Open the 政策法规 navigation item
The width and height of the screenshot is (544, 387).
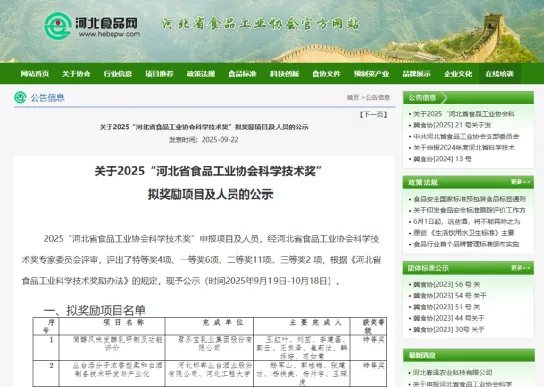click(201, 74)
